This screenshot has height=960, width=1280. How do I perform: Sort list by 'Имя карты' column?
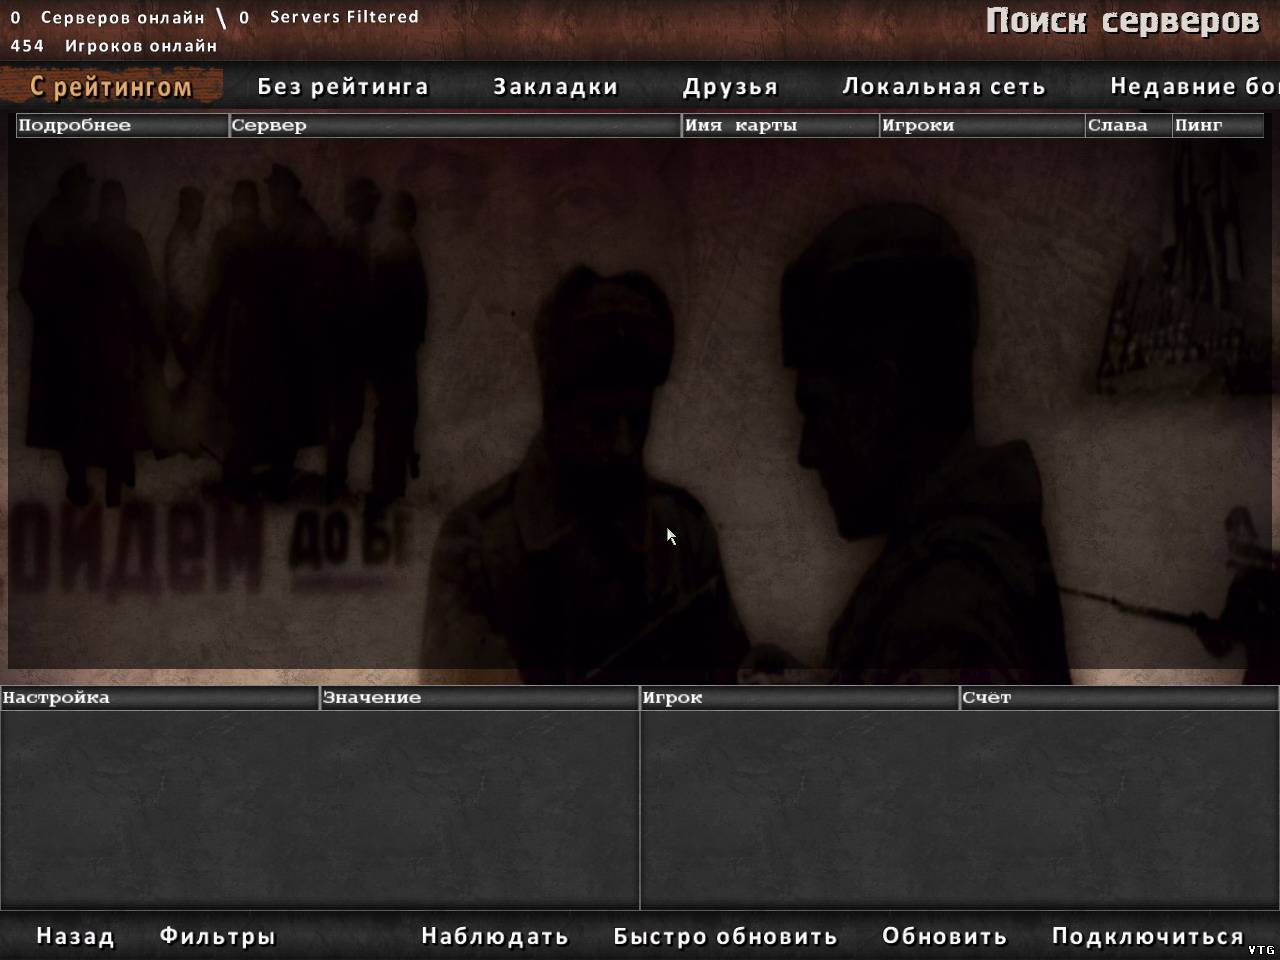pos(780,125)
